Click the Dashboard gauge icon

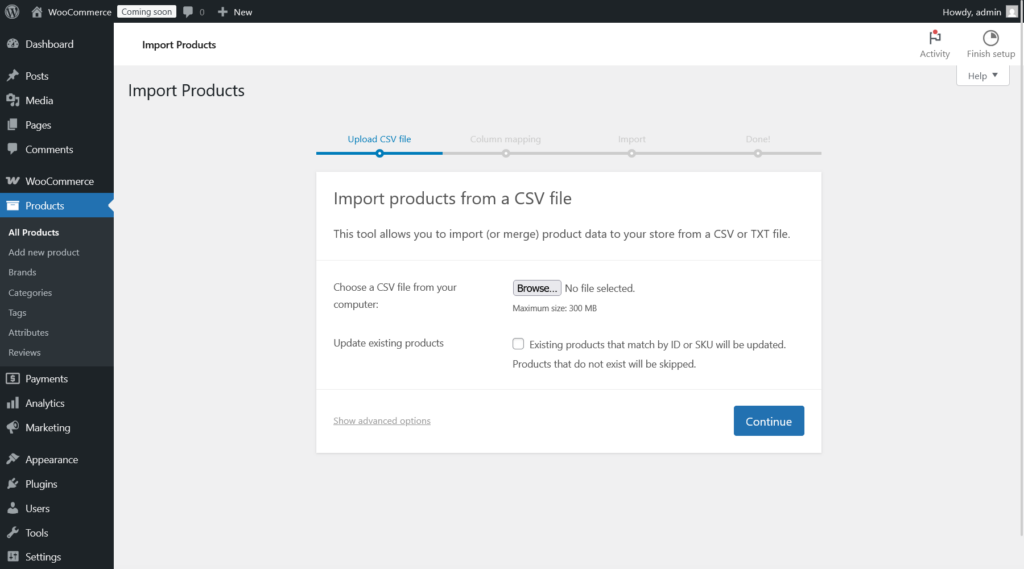tap(12, 44)
